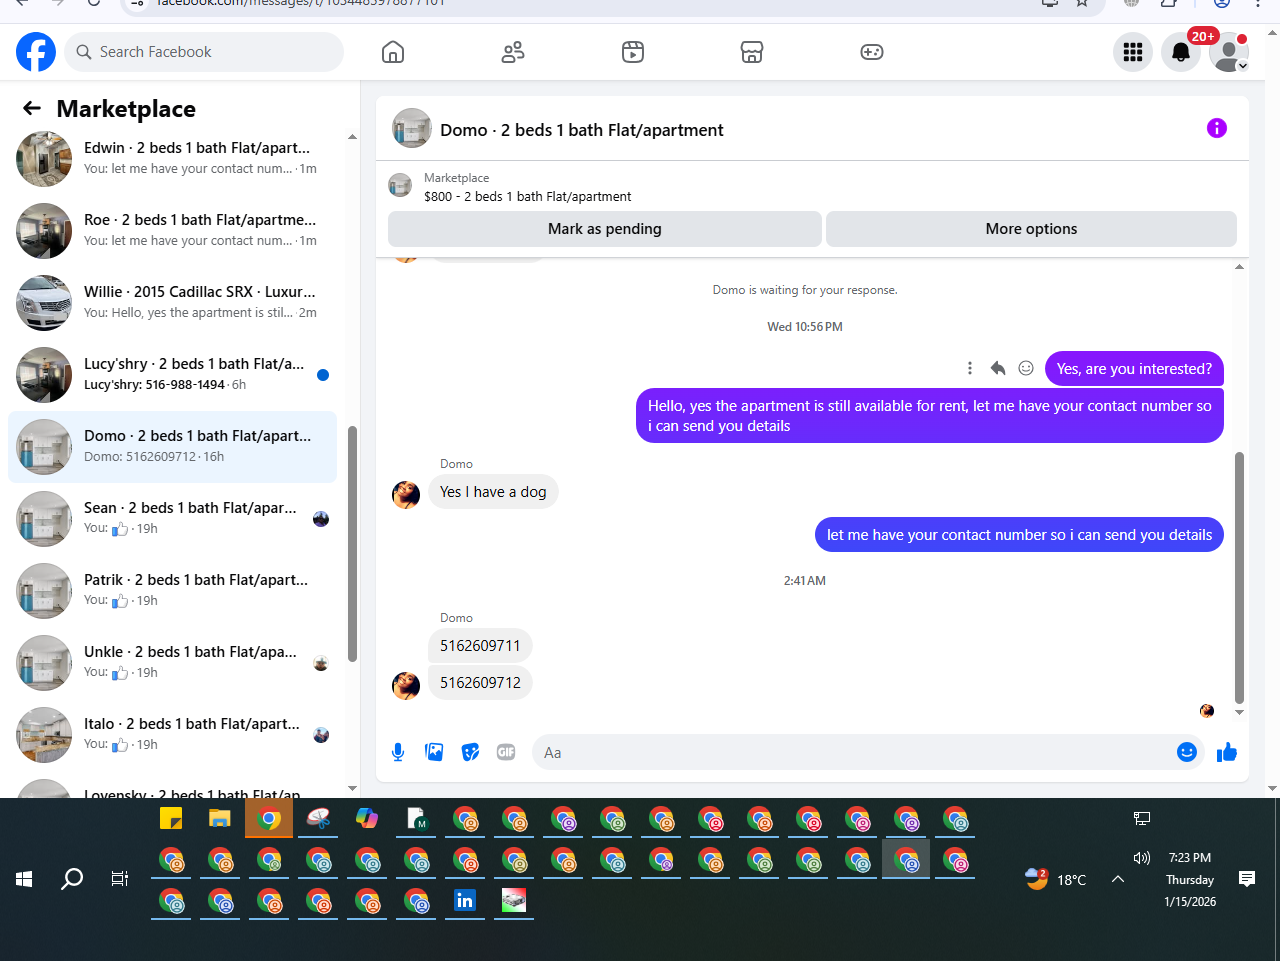Viewport: 1280px width, 961px height.
Task: Open Roe 2 beds conversation
Action: pyautogui.click(x=173, y=231)
